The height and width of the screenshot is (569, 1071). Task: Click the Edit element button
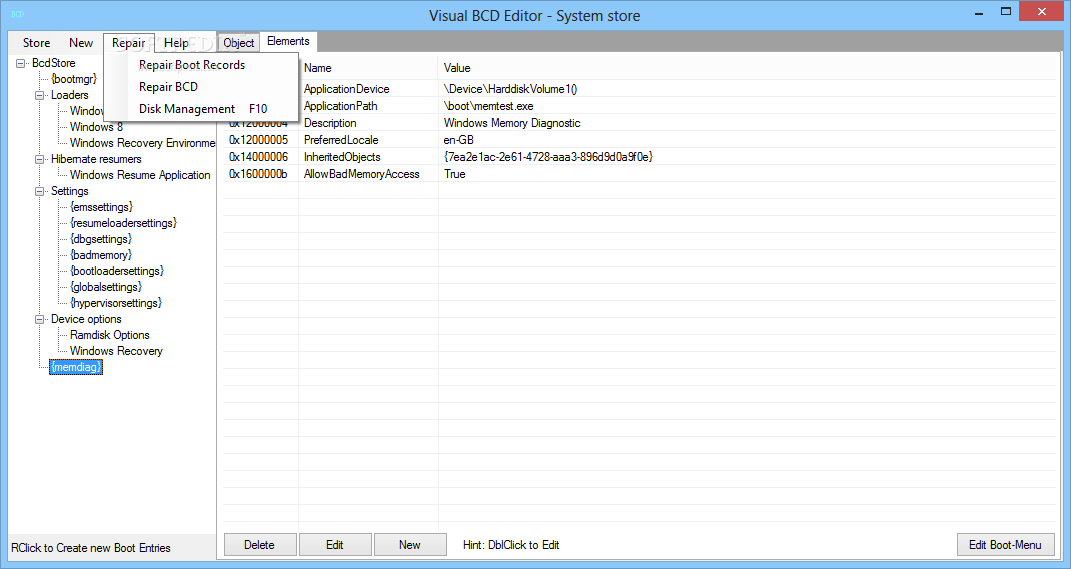click(335, 544)
